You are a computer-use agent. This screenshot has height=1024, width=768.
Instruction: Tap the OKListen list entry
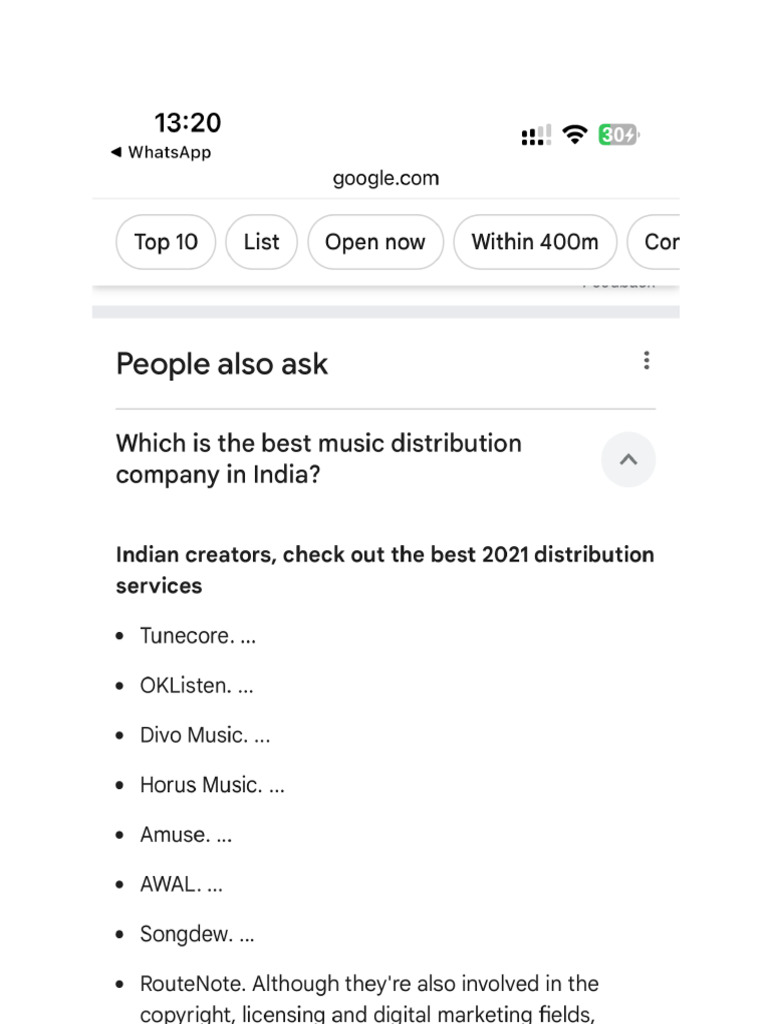click(x=196, y=686)
